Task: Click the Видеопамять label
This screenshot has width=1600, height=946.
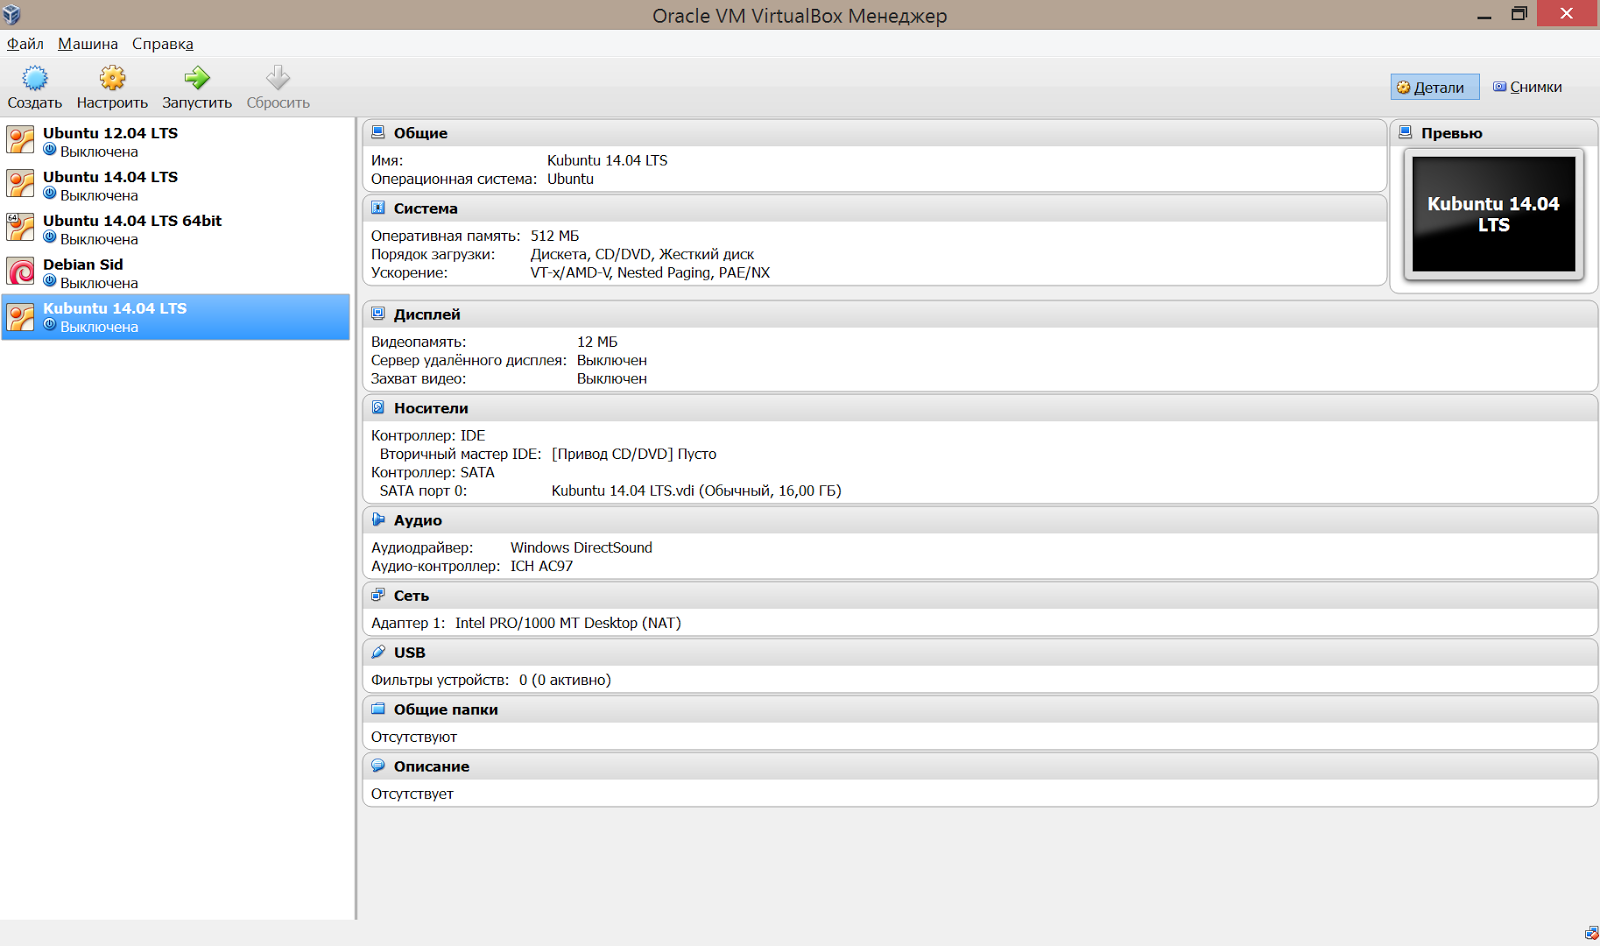Action: [419, 342]
